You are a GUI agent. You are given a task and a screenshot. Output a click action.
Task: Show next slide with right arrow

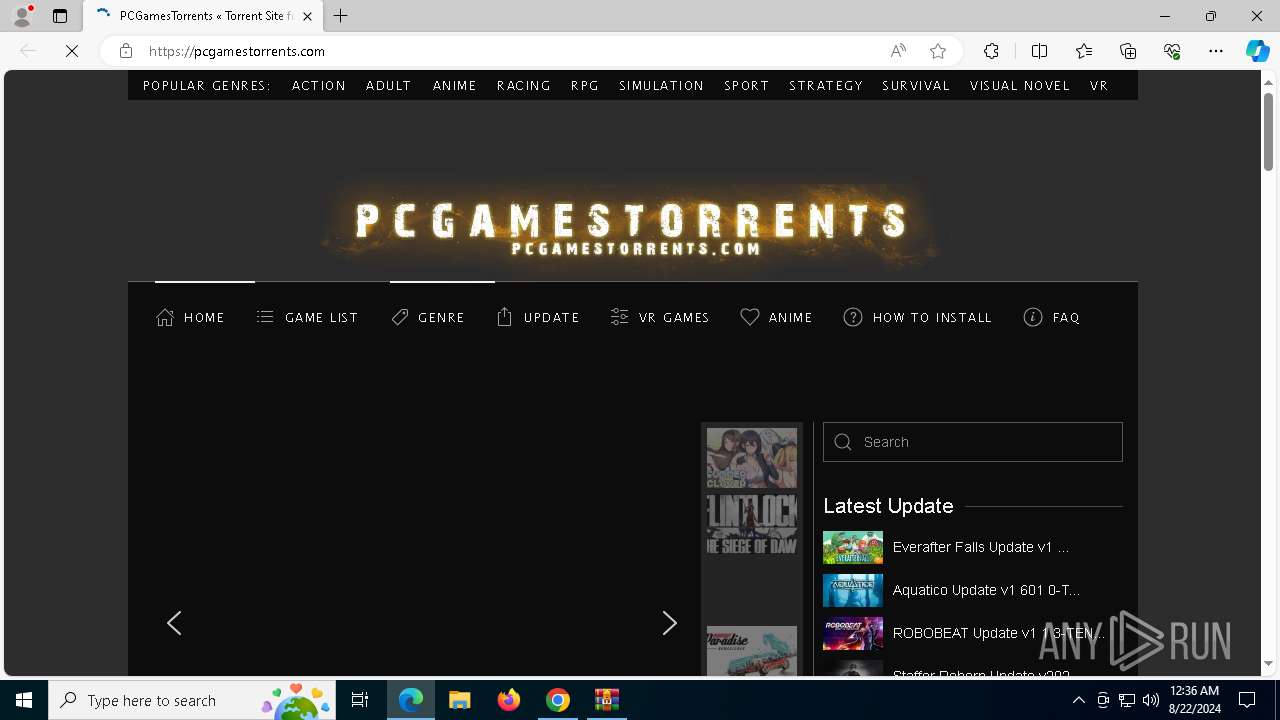669,623
